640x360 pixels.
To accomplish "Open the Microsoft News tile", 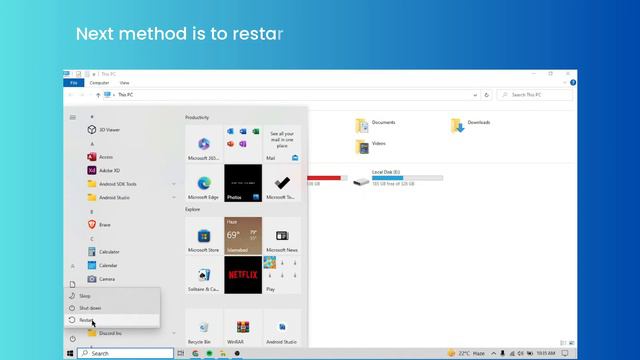I will (282, 236).
